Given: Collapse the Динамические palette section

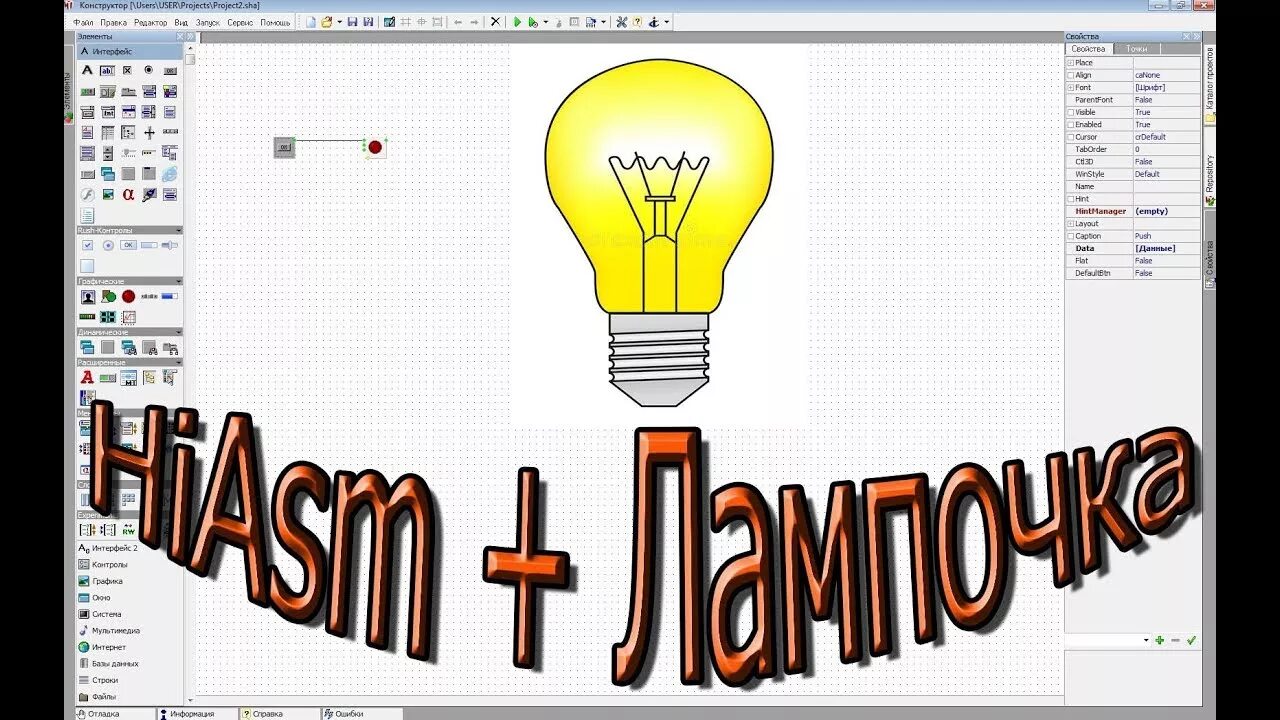Looking at the screenshot, I should point(178,331).
